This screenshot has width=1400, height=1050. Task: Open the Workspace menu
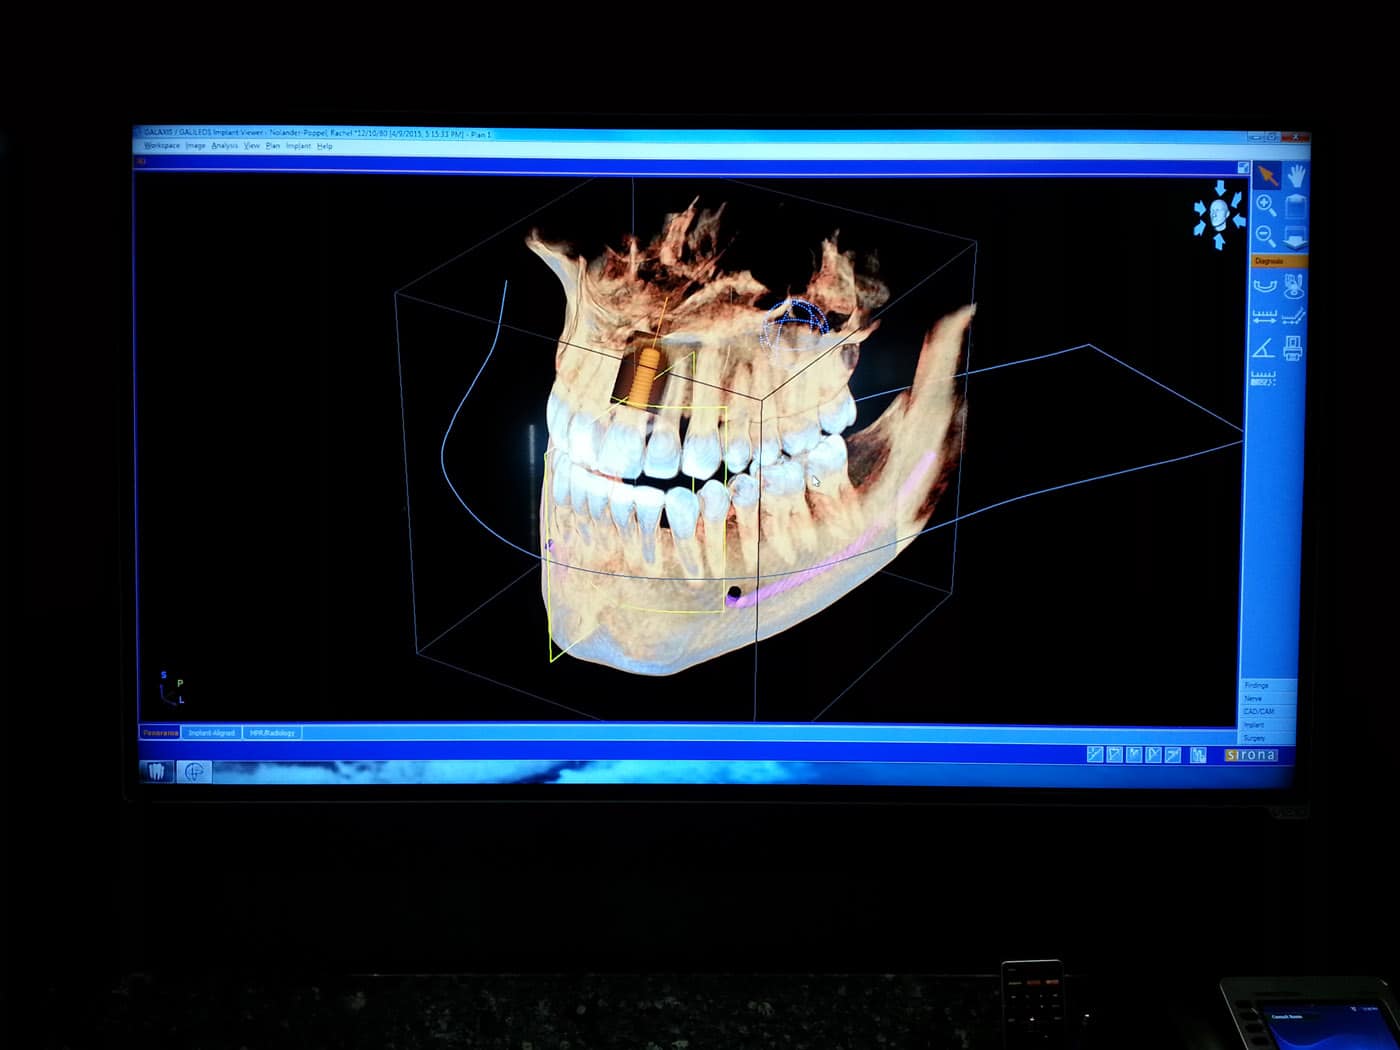point(161,146)
